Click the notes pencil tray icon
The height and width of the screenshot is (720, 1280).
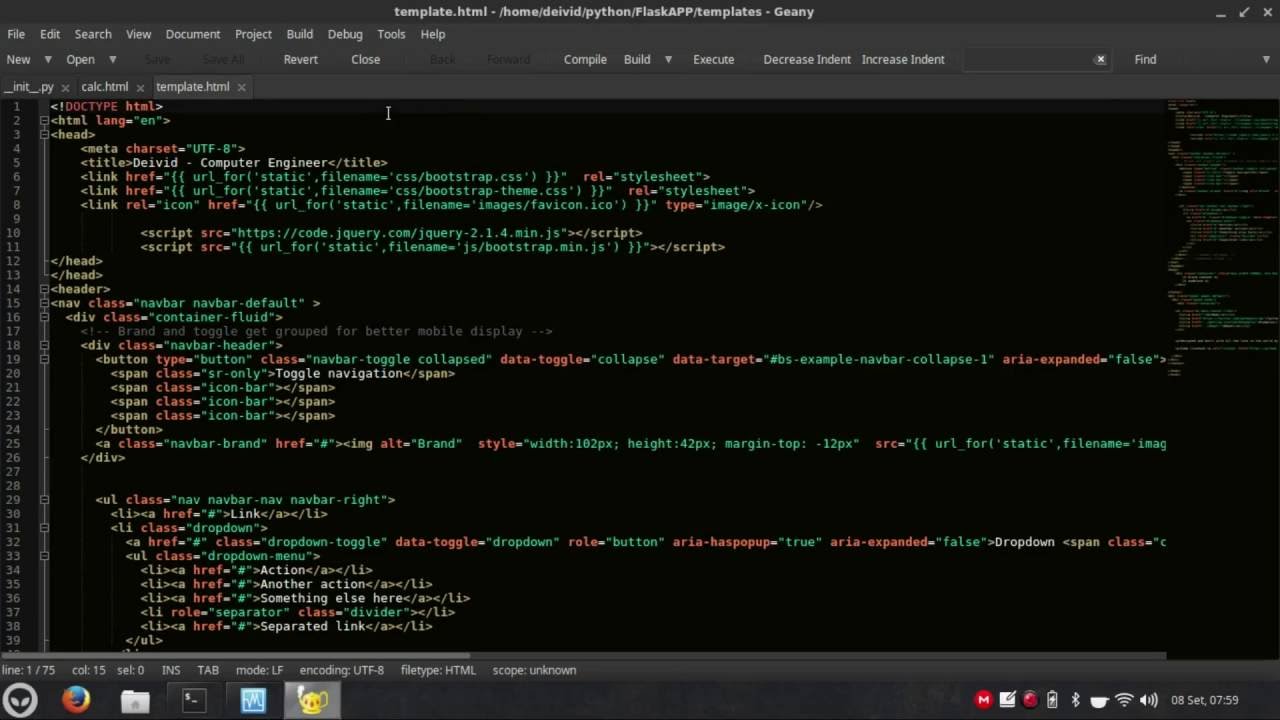[1007, 700]
